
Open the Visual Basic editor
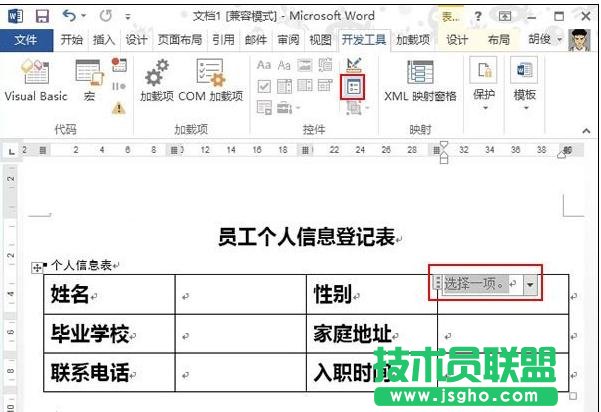pos(36,81)
